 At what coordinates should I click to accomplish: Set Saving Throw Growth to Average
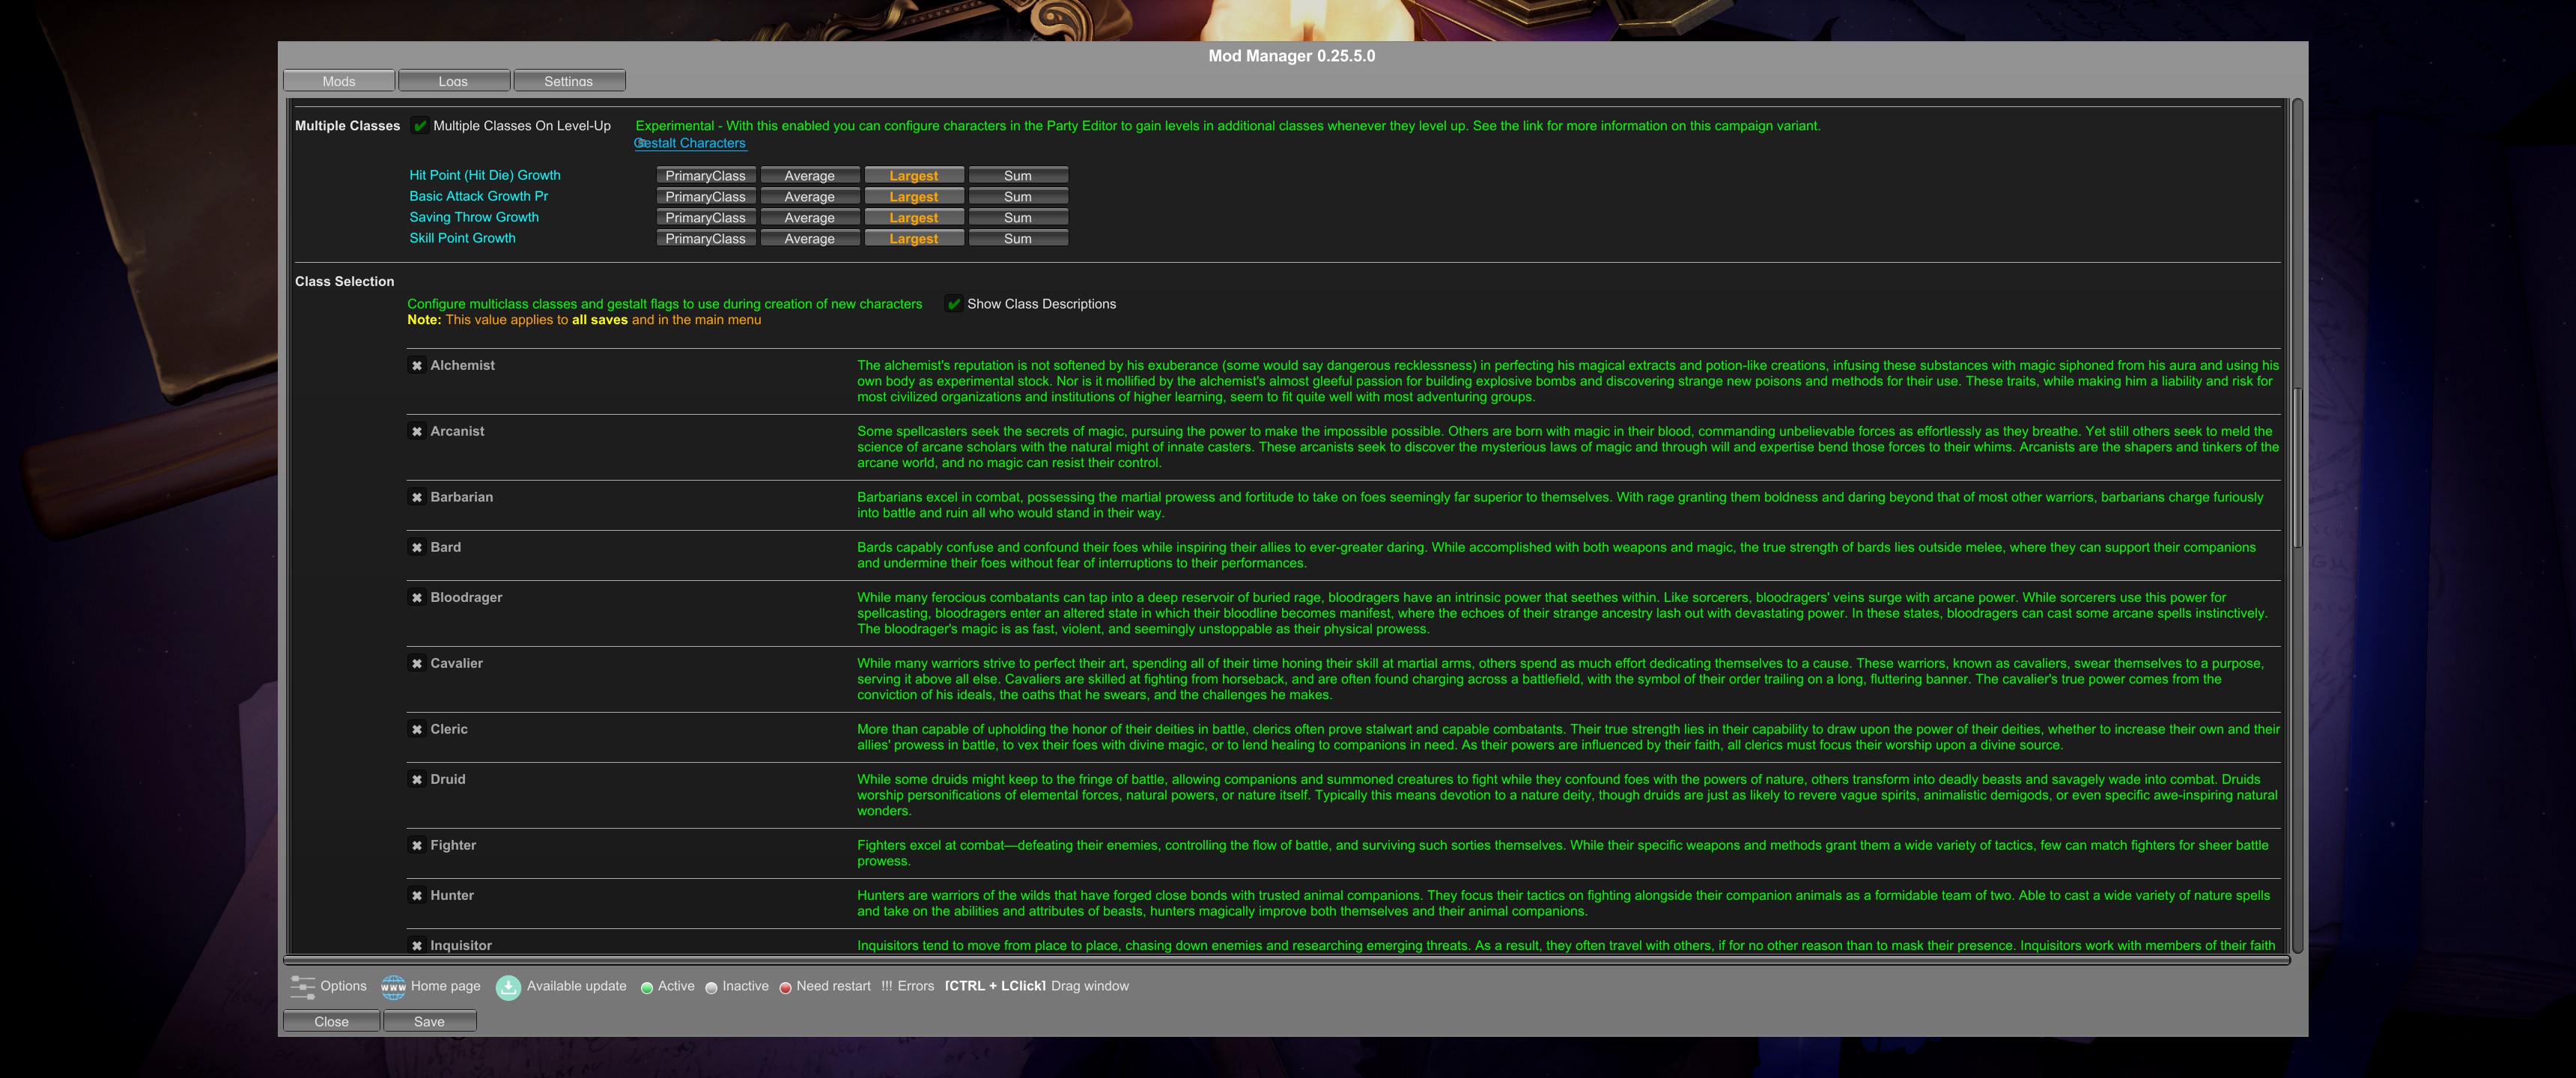tap(809, 218)
